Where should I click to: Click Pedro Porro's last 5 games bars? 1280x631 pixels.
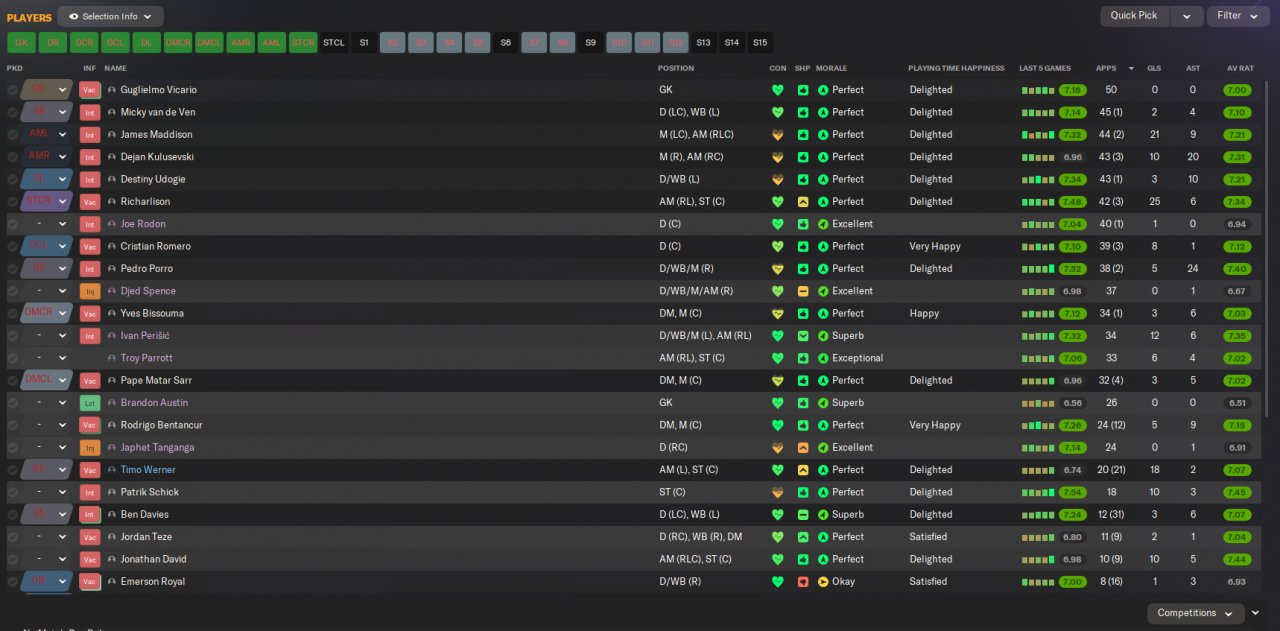tap(1037, 269)
